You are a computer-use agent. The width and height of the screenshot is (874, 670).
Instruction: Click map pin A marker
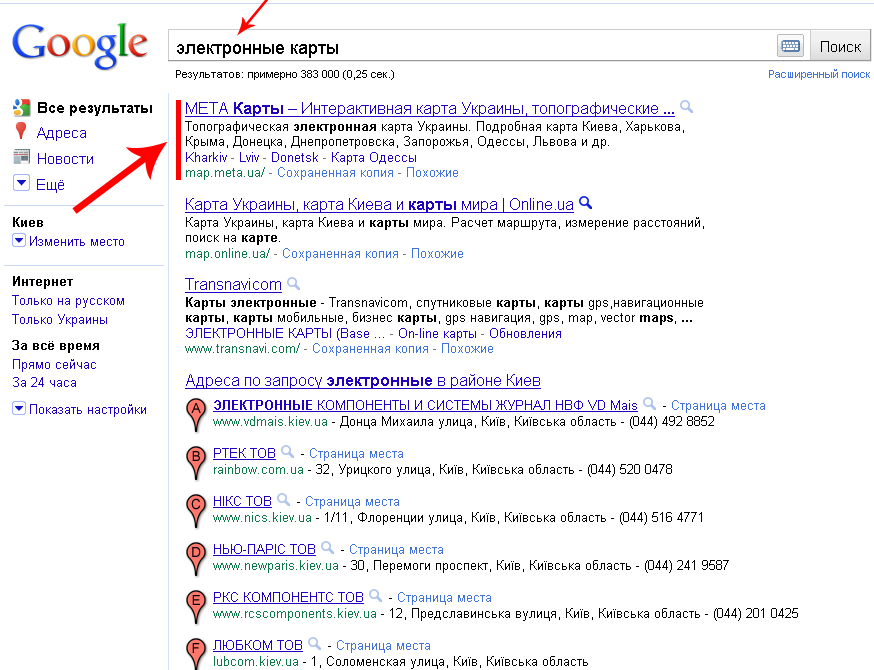[x=196, y=415]
